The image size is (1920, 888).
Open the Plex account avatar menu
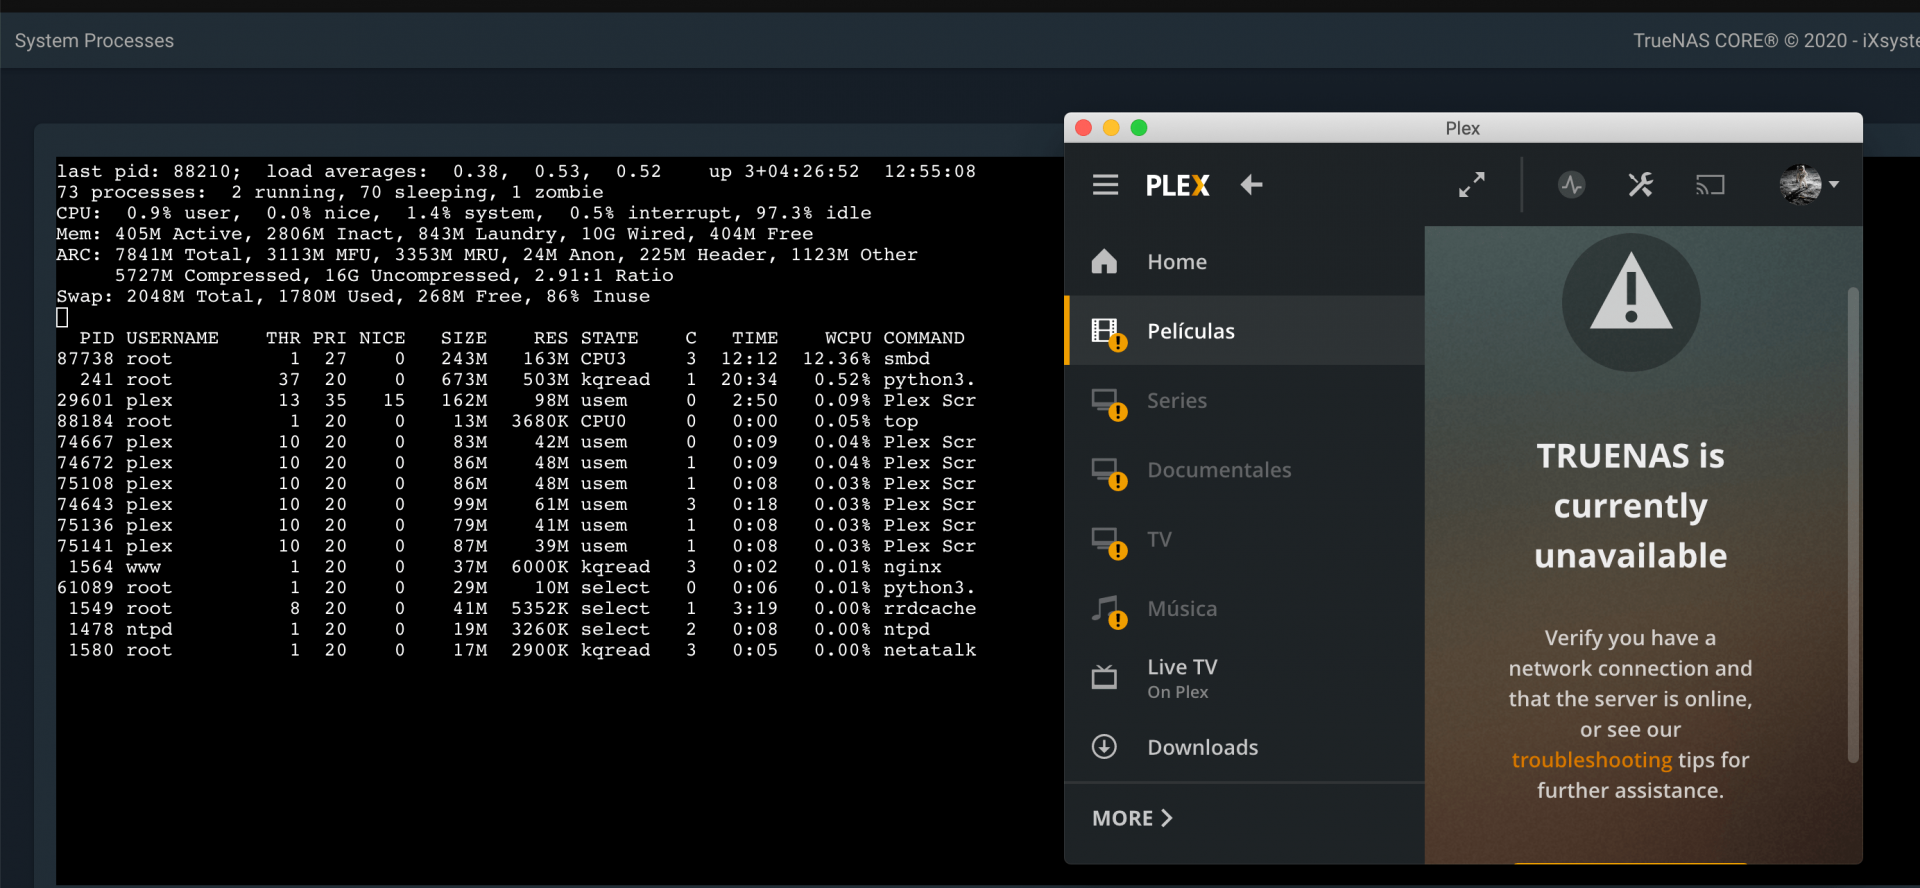tap(1809, 185)
